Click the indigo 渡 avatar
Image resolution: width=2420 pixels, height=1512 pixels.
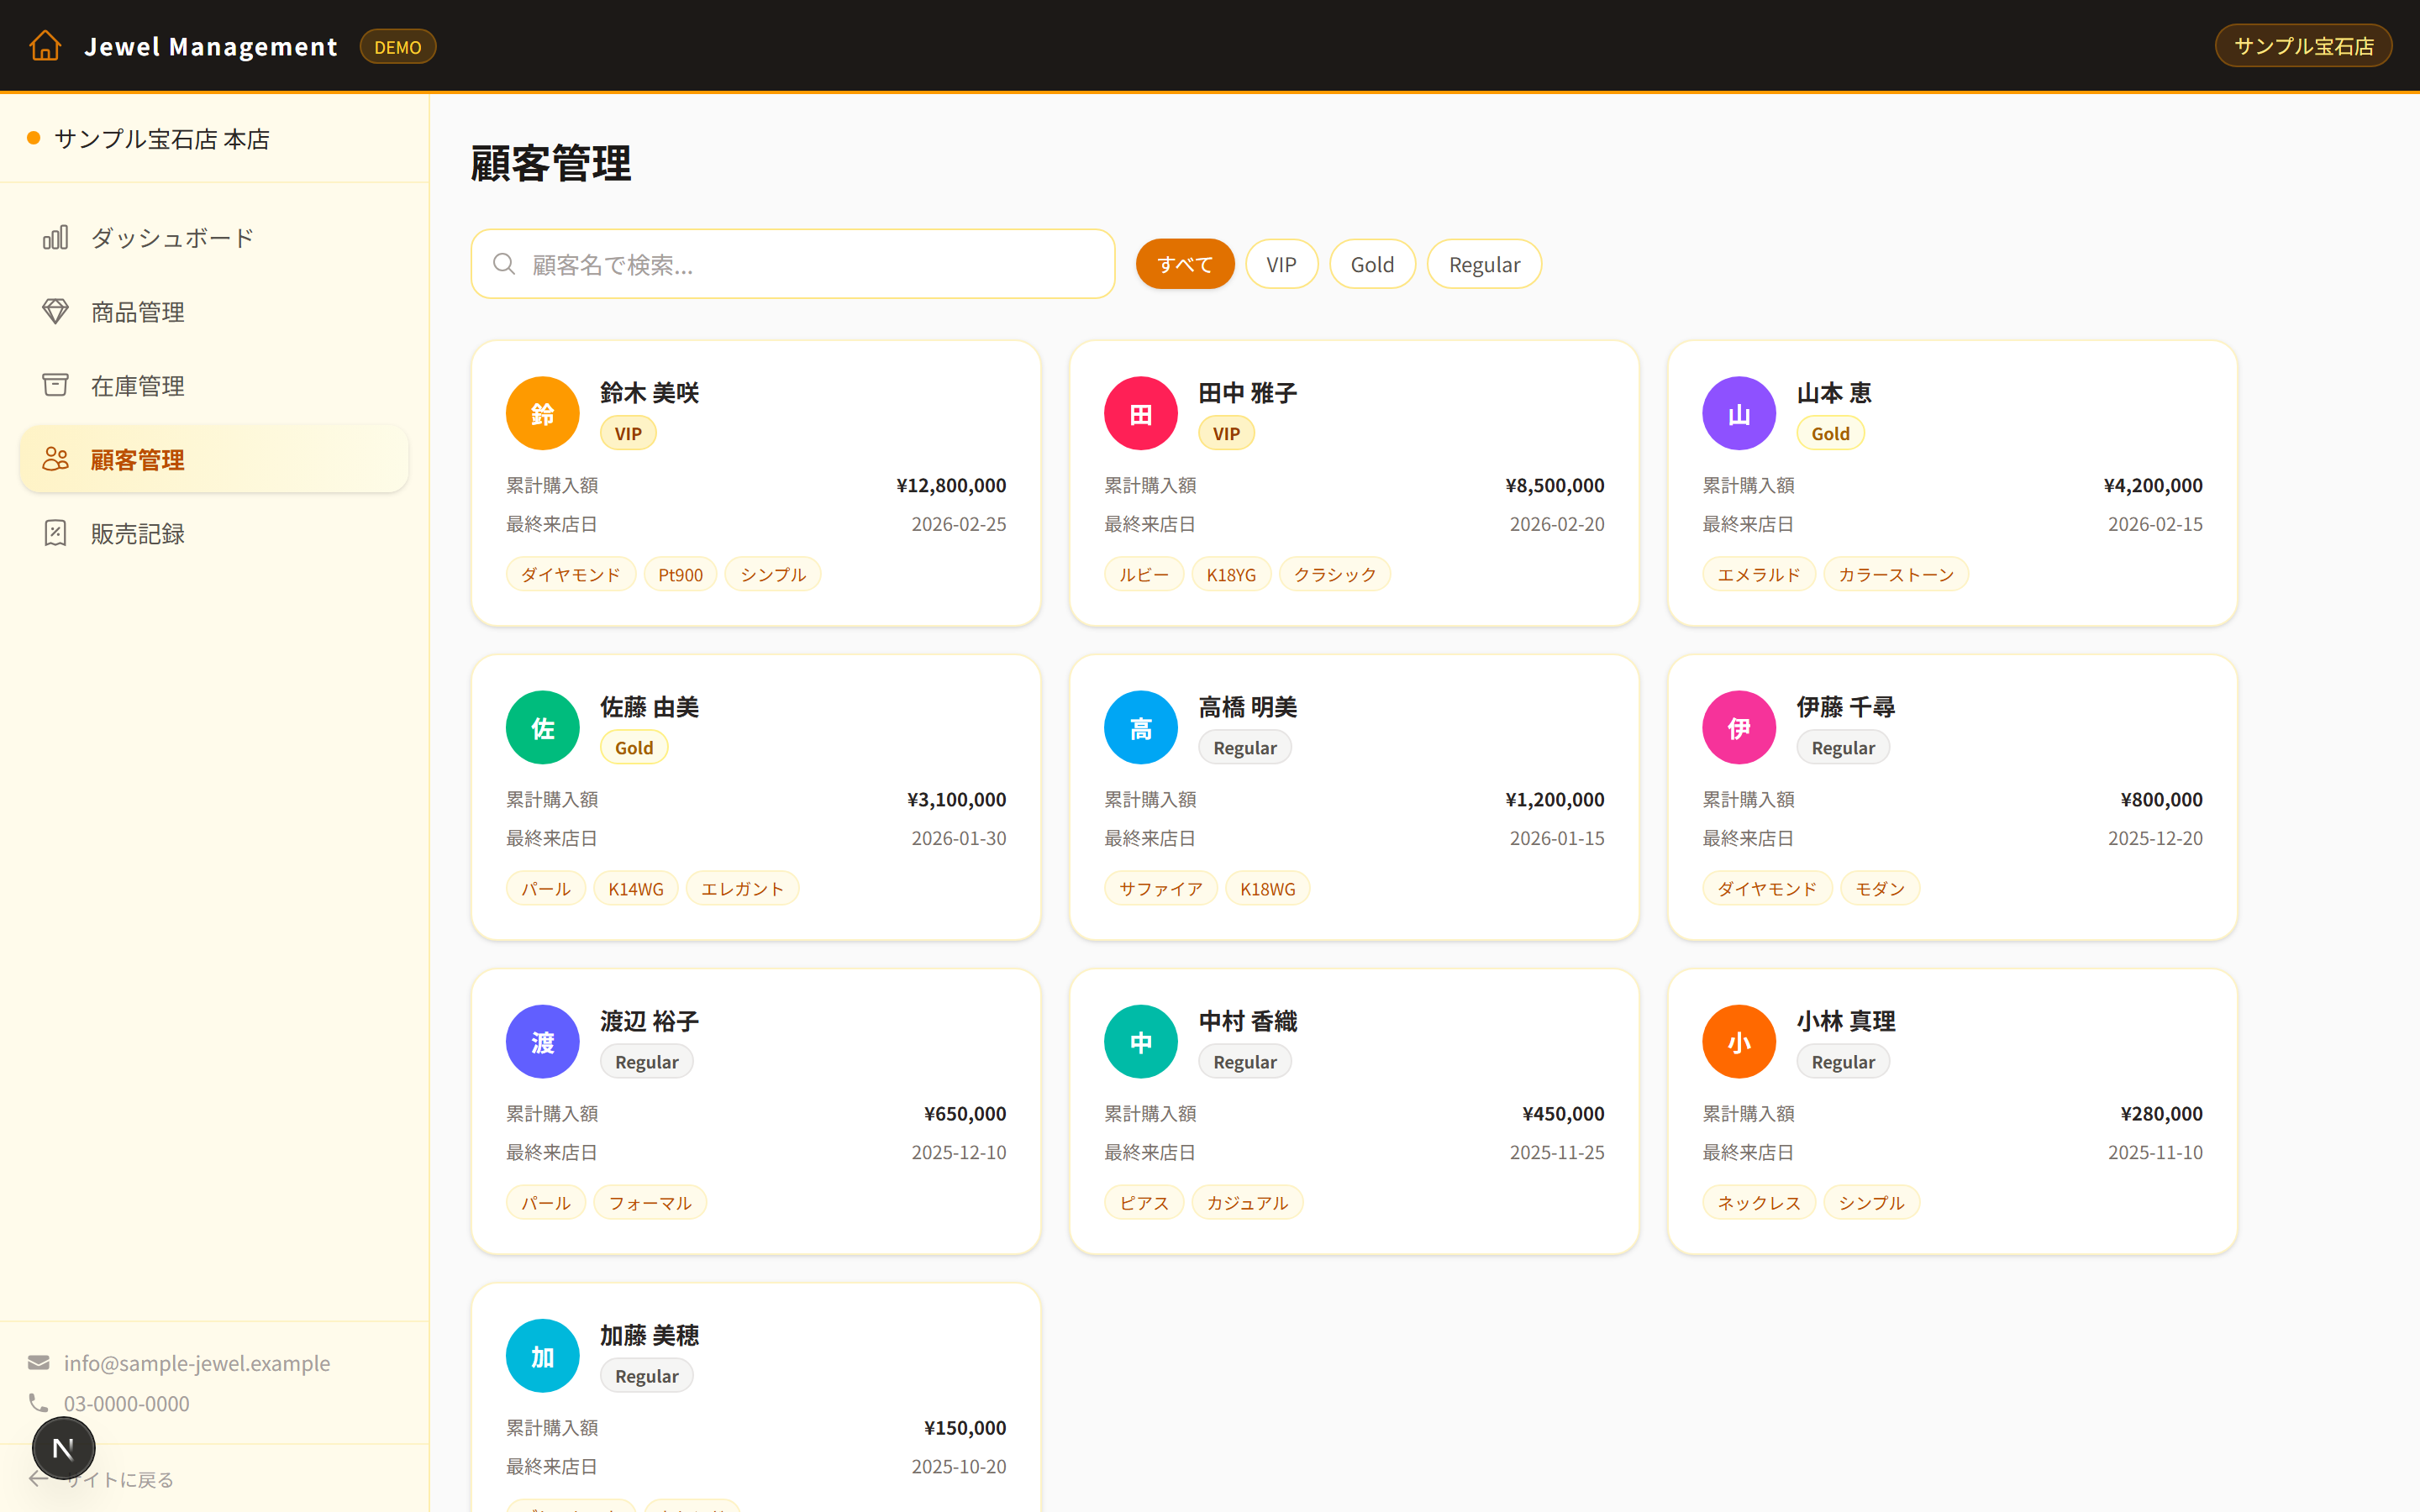coord(542,1041)
